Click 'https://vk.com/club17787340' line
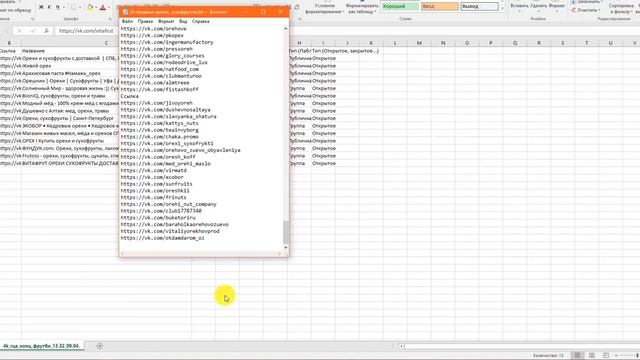 tap(161, 211)
